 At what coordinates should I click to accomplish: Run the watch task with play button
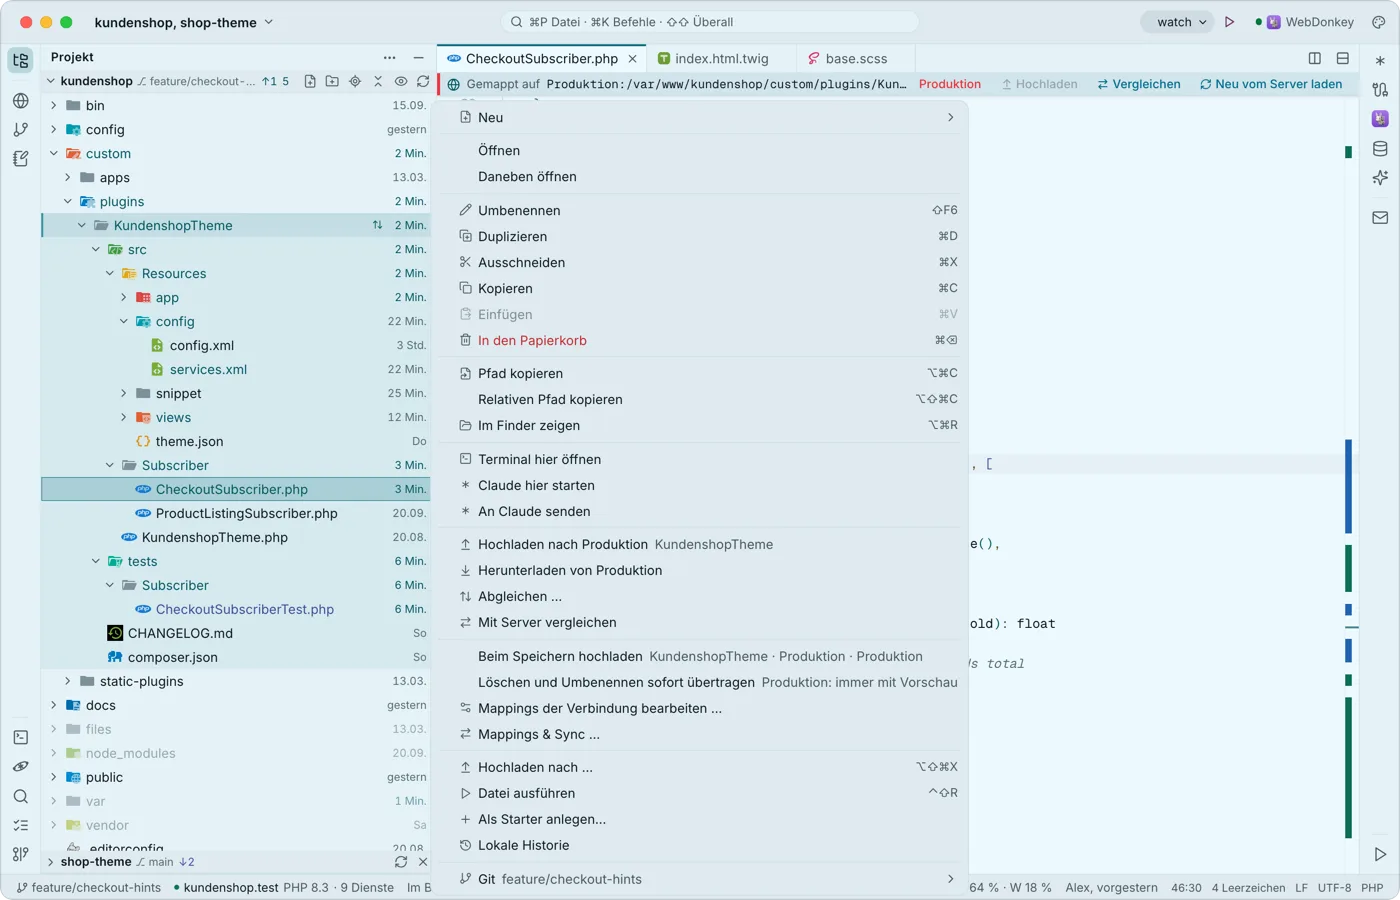[1230, 22]
